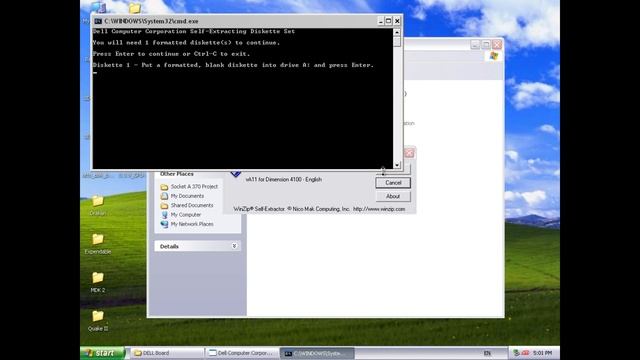Select the Quake II desktop folder

coord(98,320)
